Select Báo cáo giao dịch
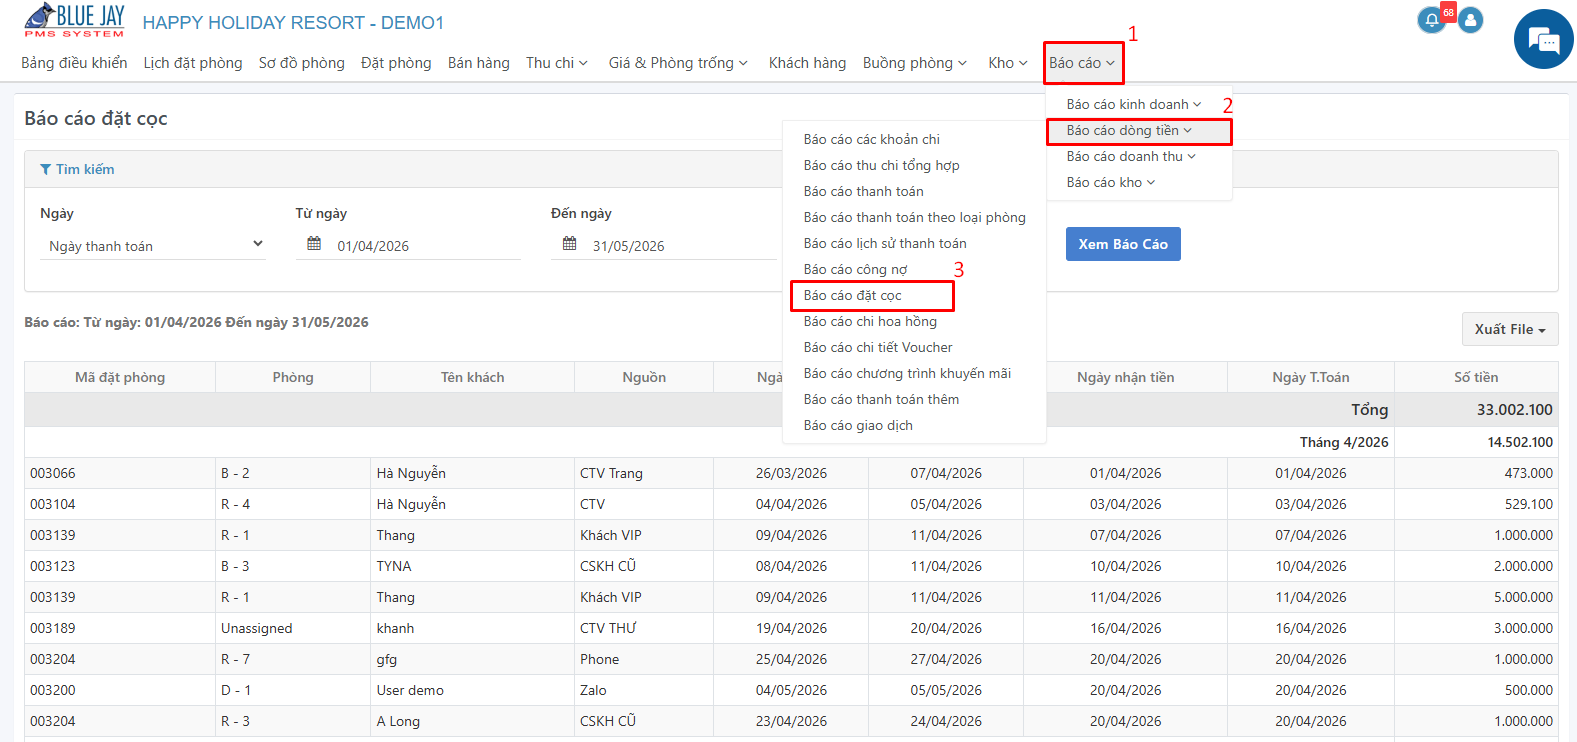Image resolution: width=1577 pixels, height=742 pixels. point(858,425)
